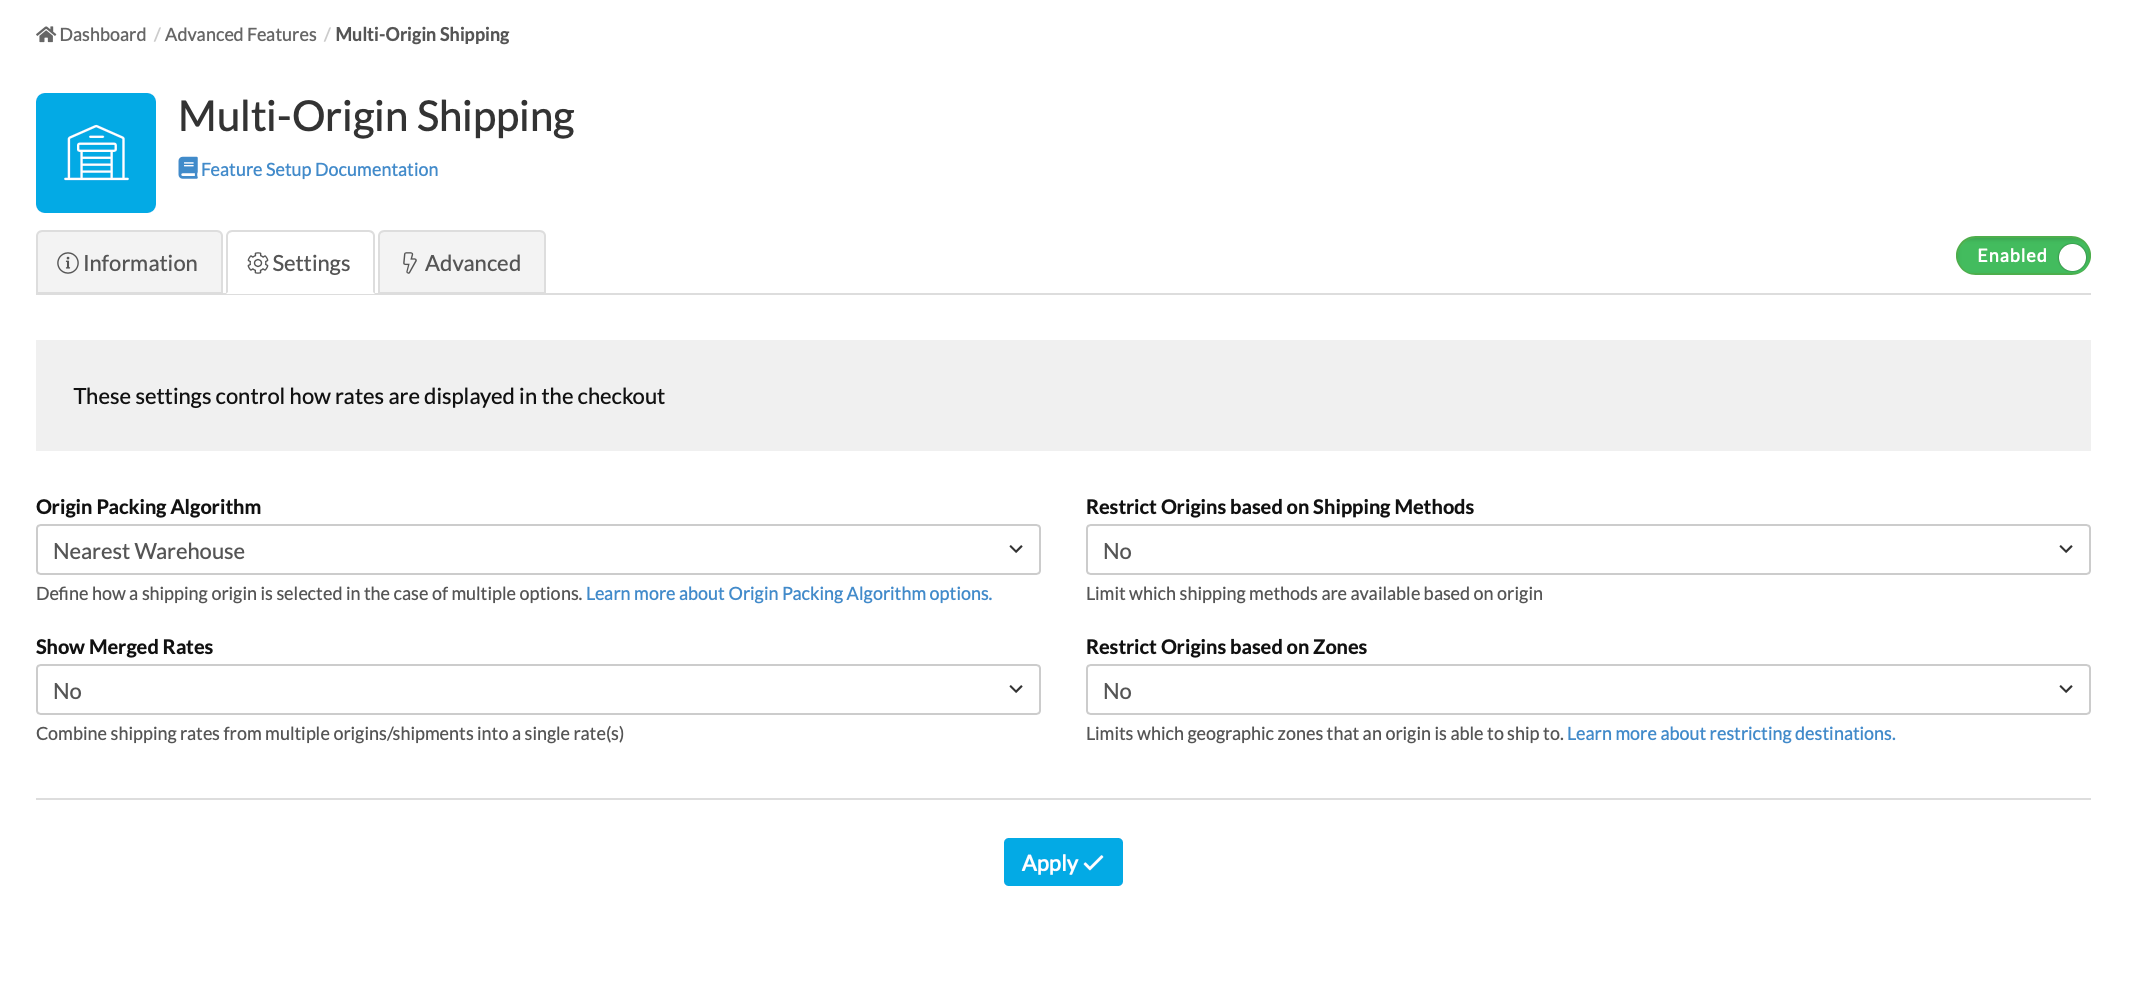Click the lightning bolt icon on Advanced tab

(x=410, y=263)
